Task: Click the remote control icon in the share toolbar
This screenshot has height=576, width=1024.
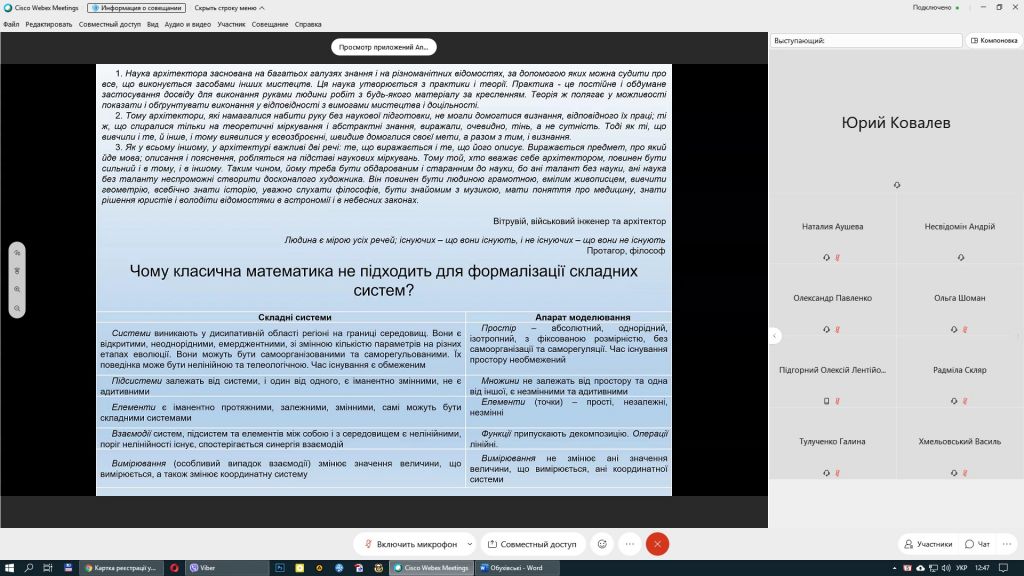Action: [17, 271]
